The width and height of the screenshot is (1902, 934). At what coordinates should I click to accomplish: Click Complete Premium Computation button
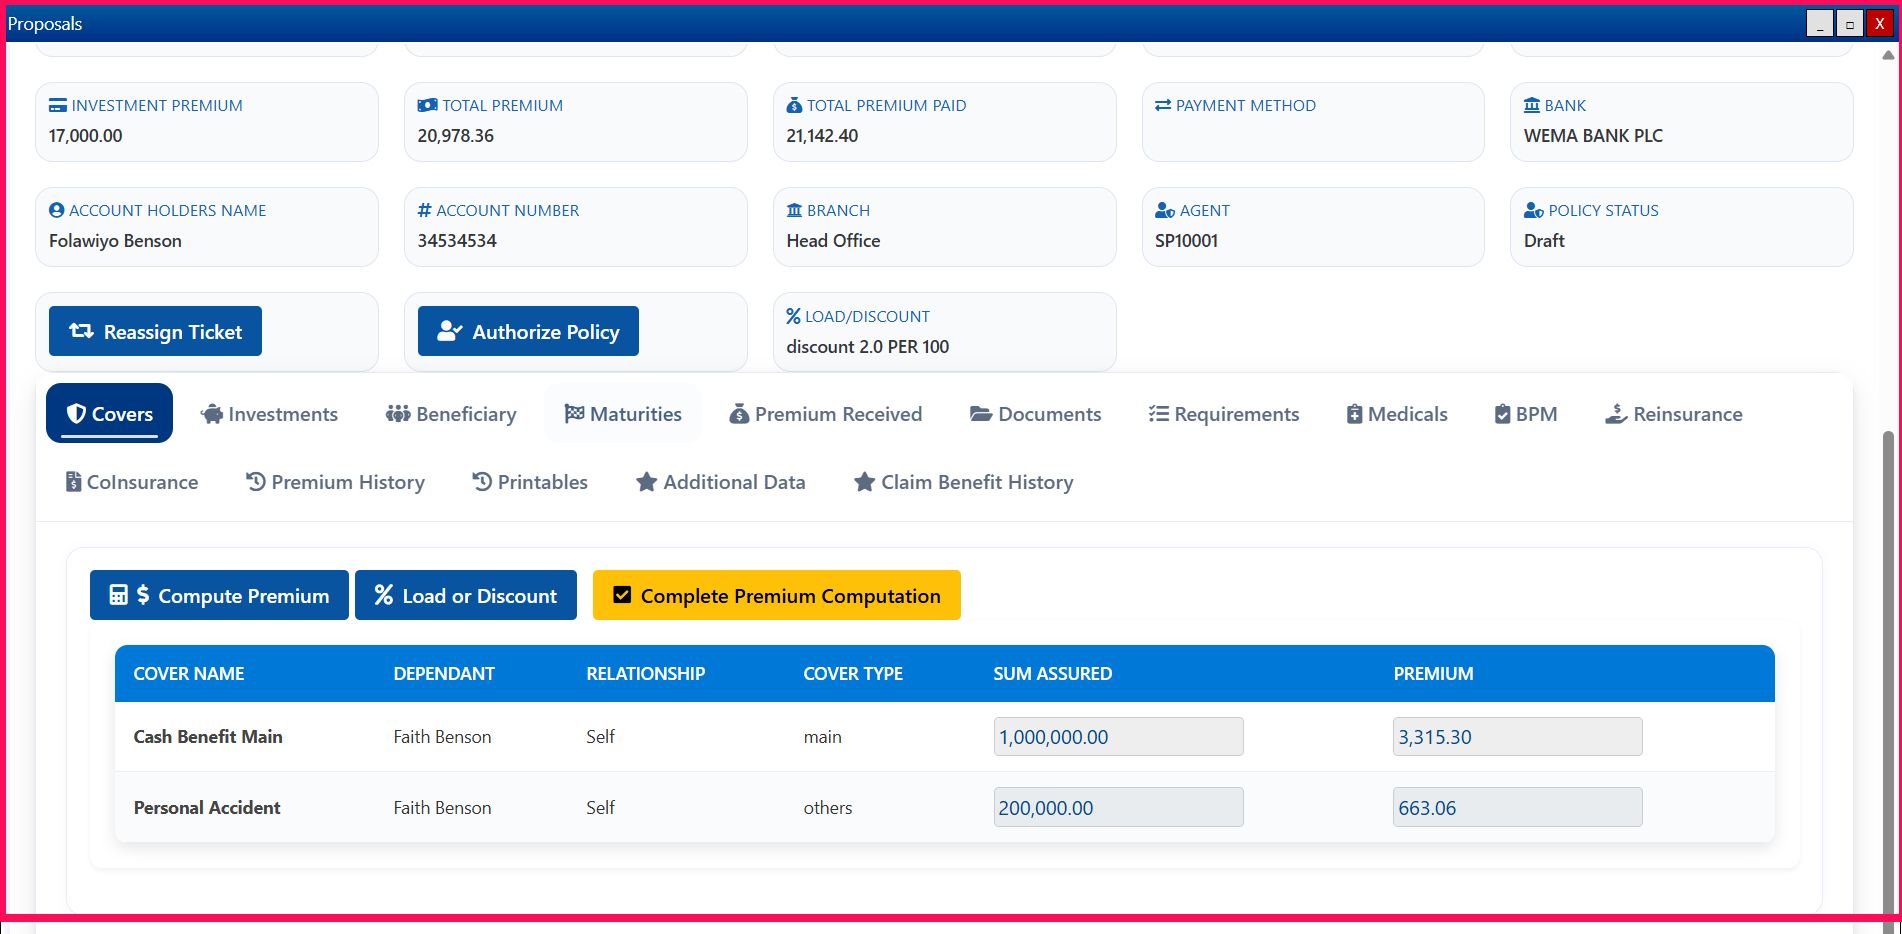[777, 595]
